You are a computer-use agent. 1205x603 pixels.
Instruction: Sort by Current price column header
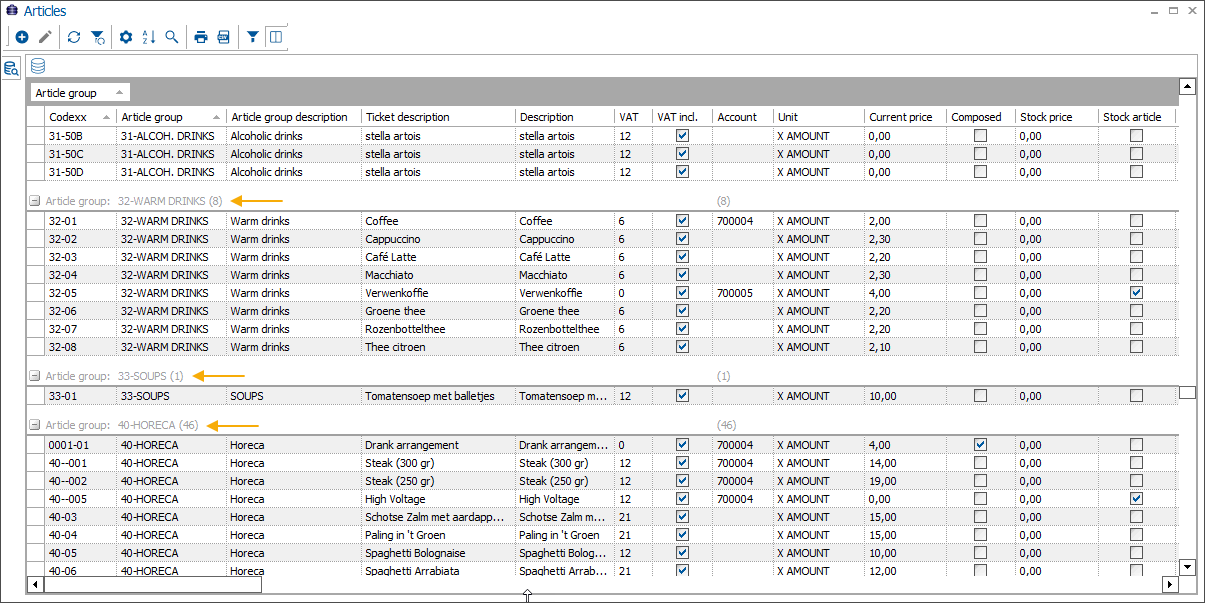(900, 117)
